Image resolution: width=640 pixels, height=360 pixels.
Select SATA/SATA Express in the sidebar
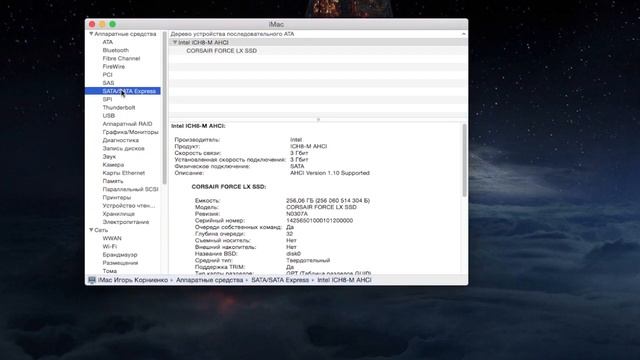coord(123,91)
